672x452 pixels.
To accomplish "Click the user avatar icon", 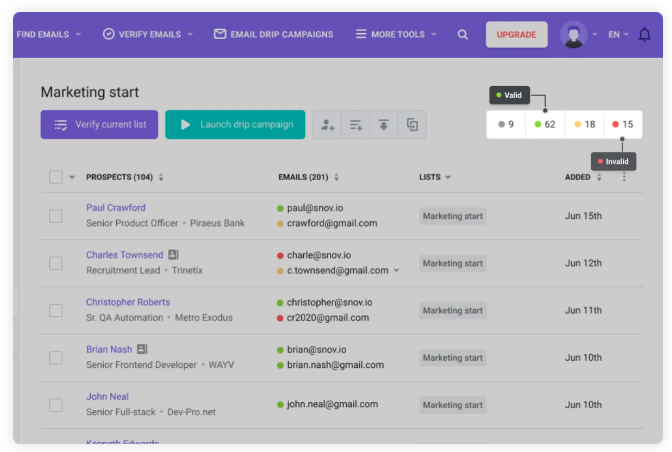I will coord(573,34).
